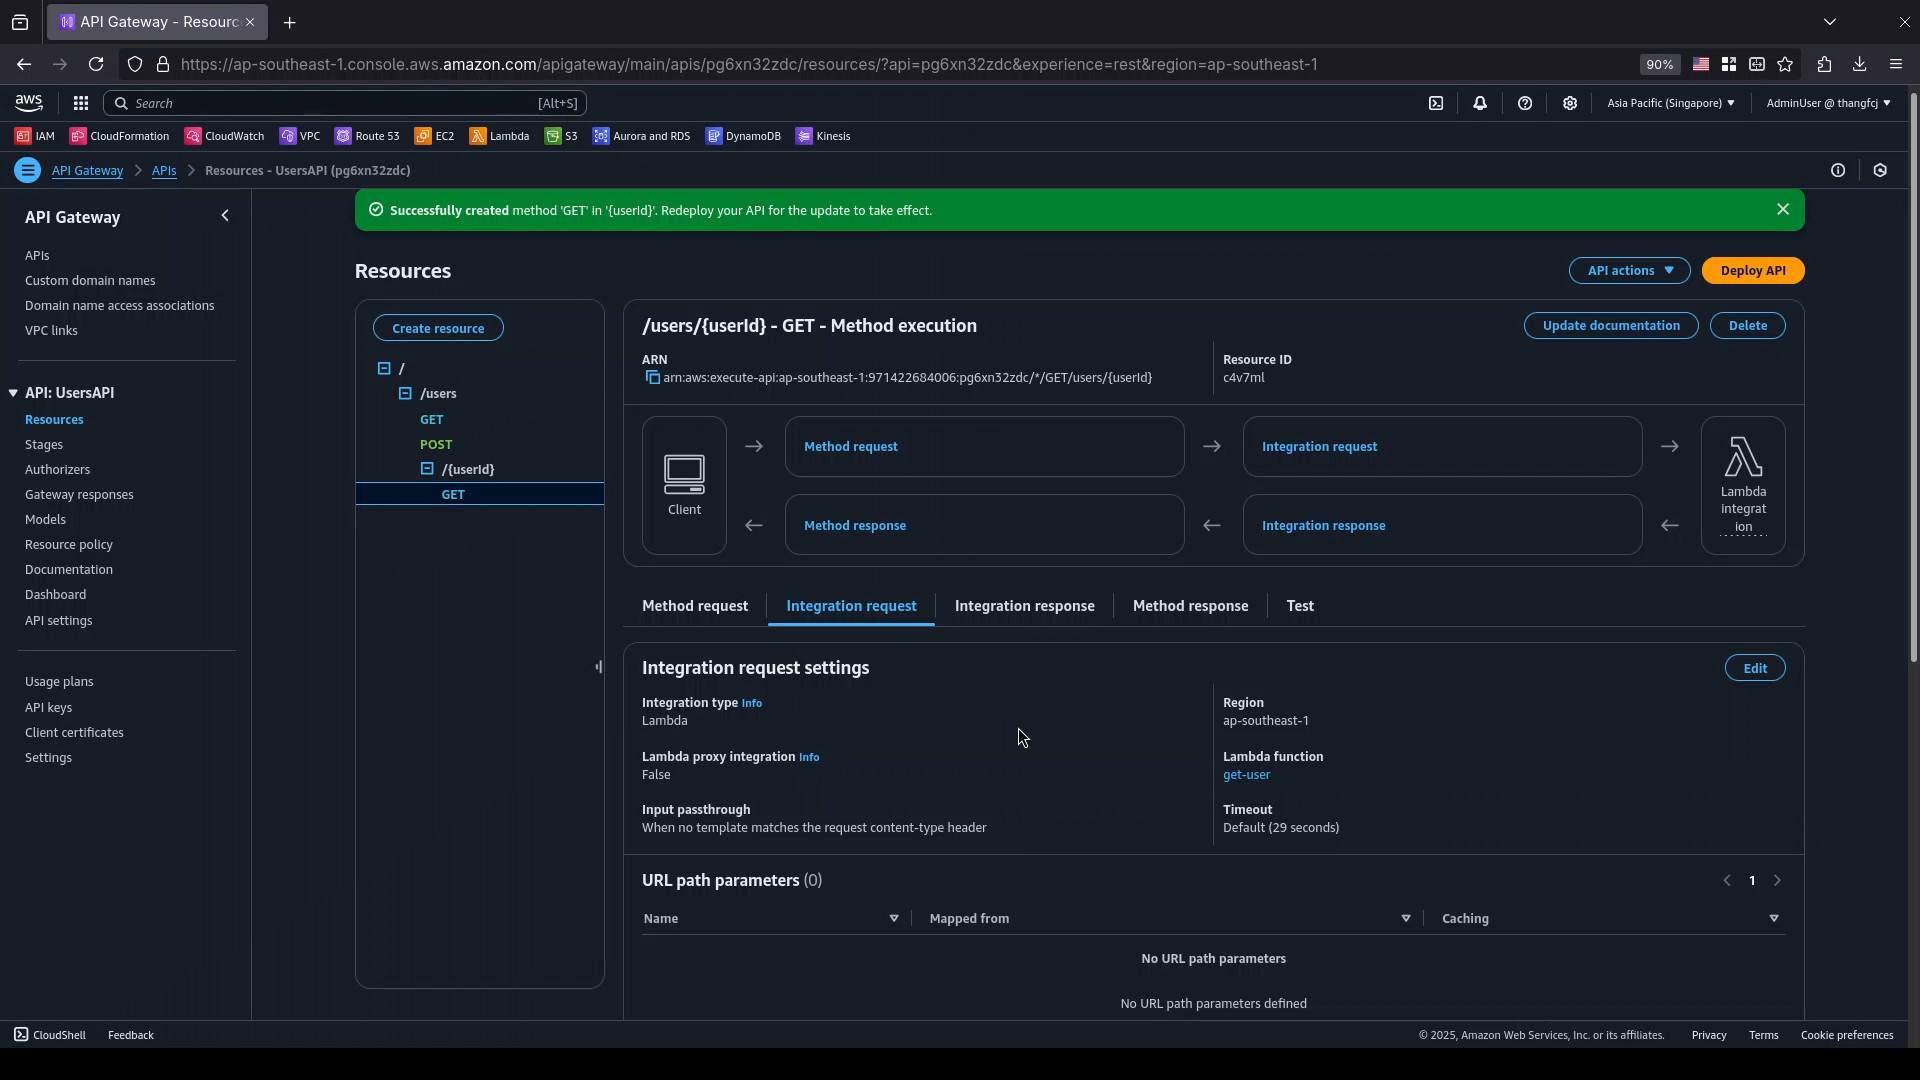
Task: Collapse the /{userId} resource node
Action: pos(427,469)
